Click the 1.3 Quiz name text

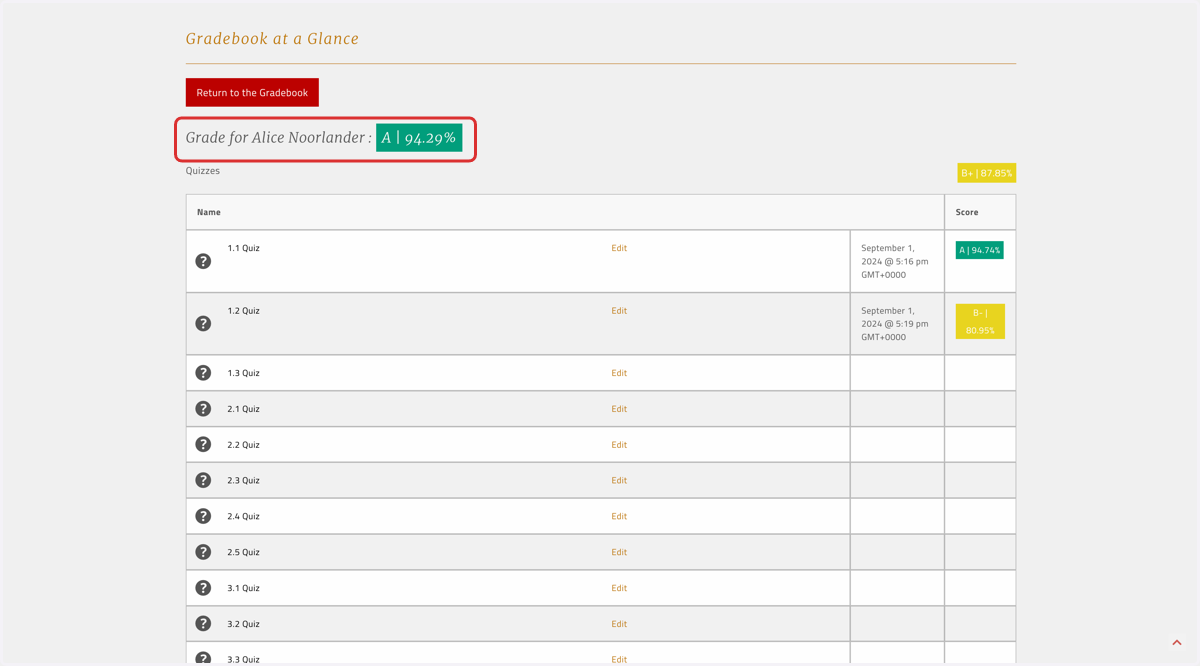click(243, 373)
